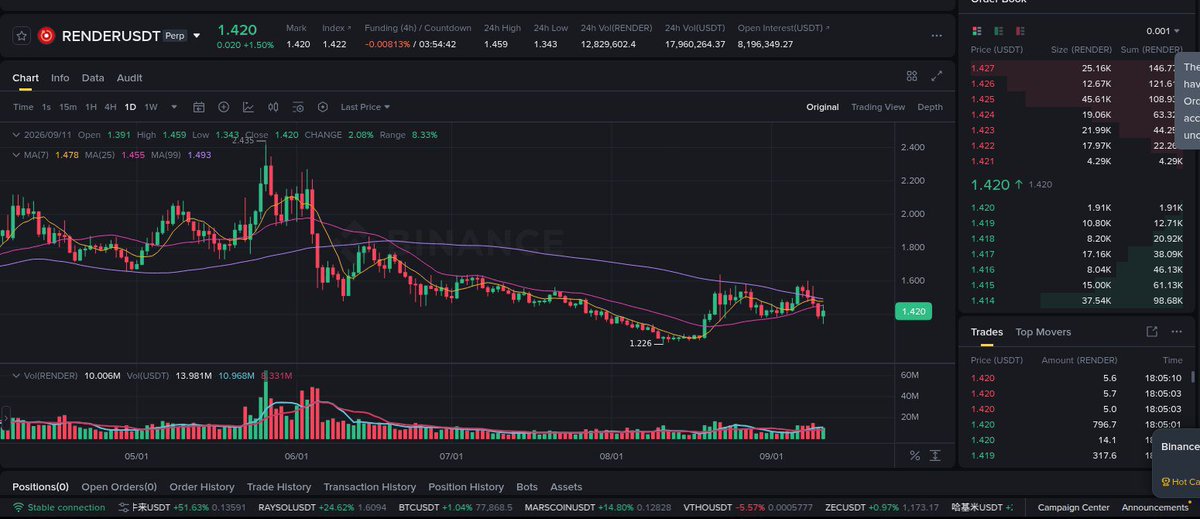This screenshot has width=1200, height=519.
Task: Select the 1D time interval
Action: (x=130, y=107)
